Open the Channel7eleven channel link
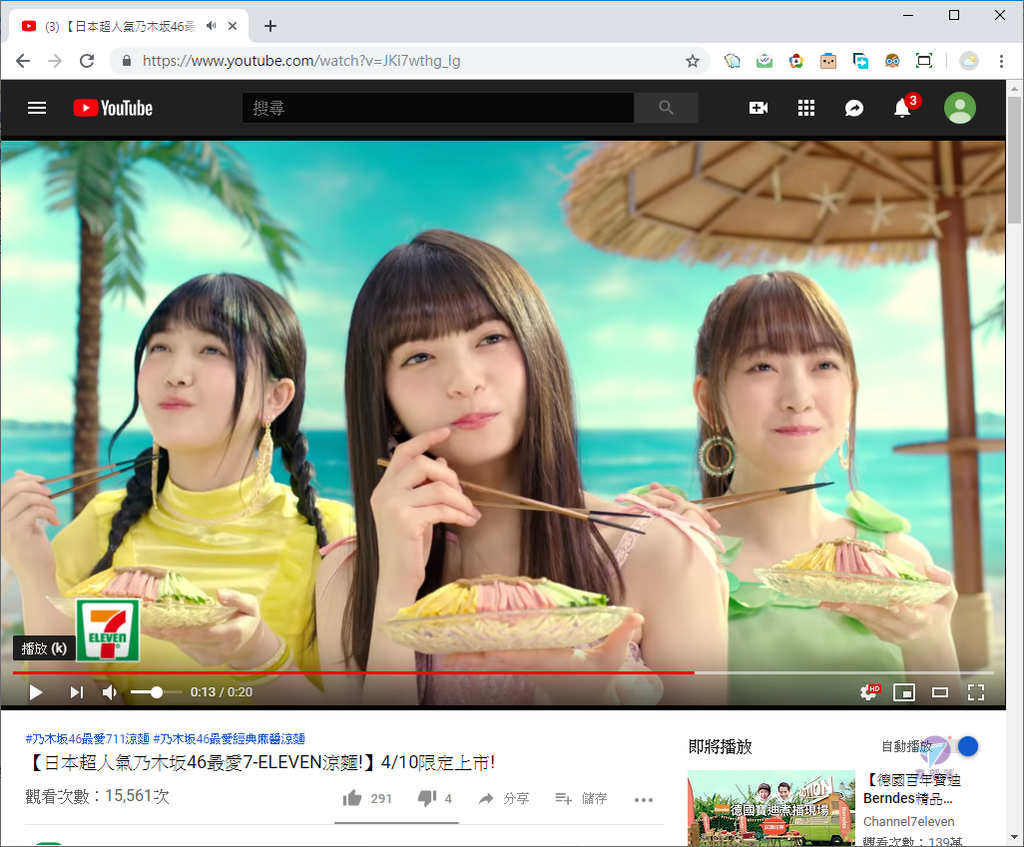This screenshot has height=847, width=1024. (908, 822)
